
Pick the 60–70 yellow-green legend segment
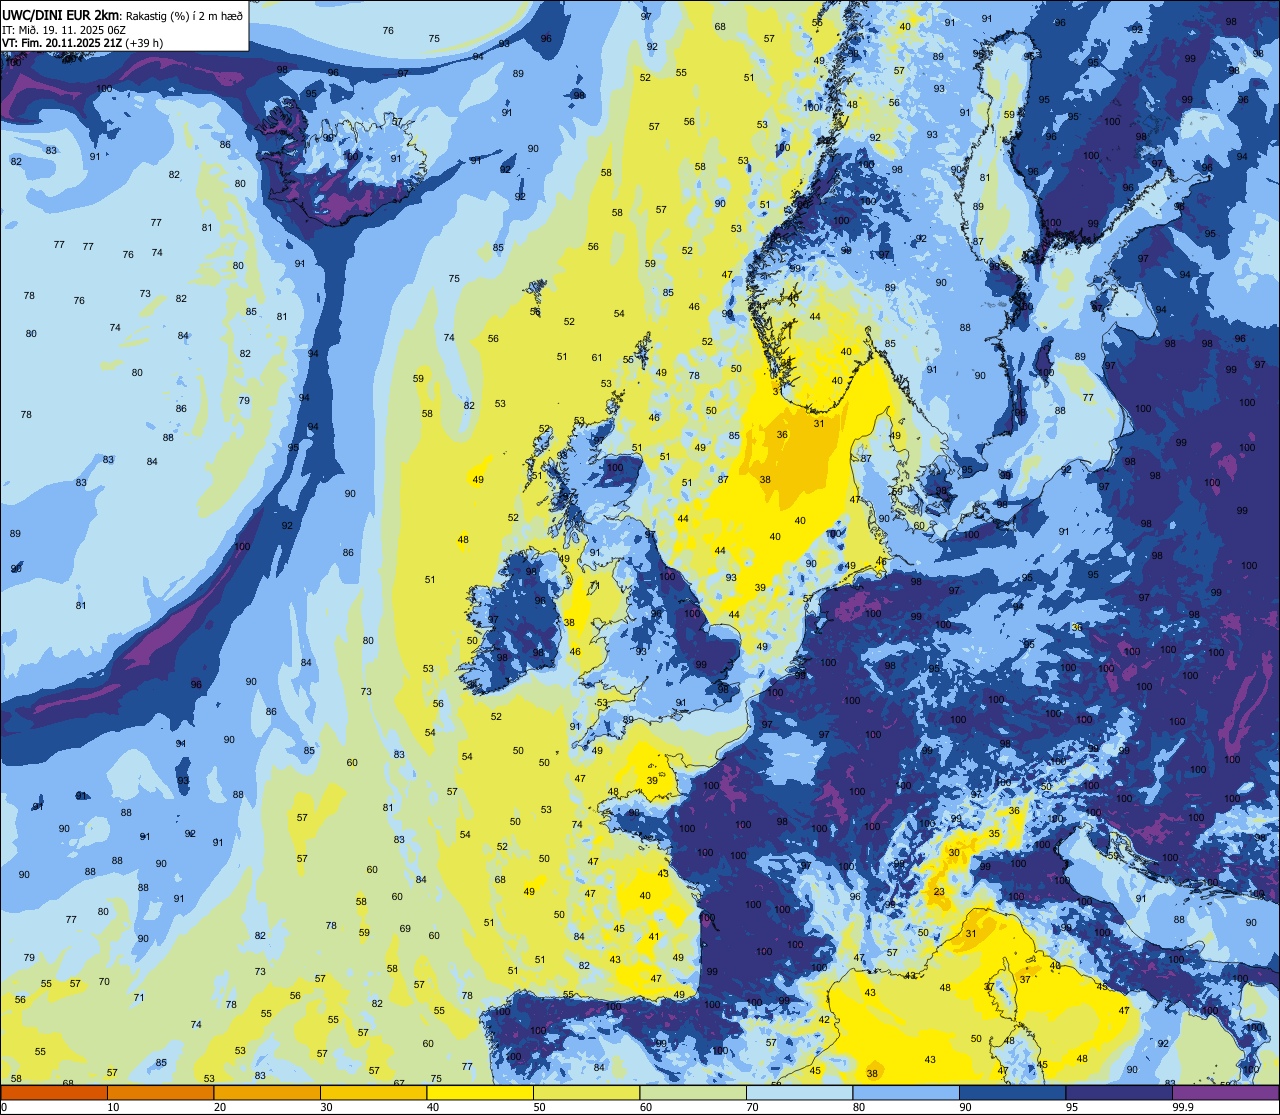[x=693, y=1092]
